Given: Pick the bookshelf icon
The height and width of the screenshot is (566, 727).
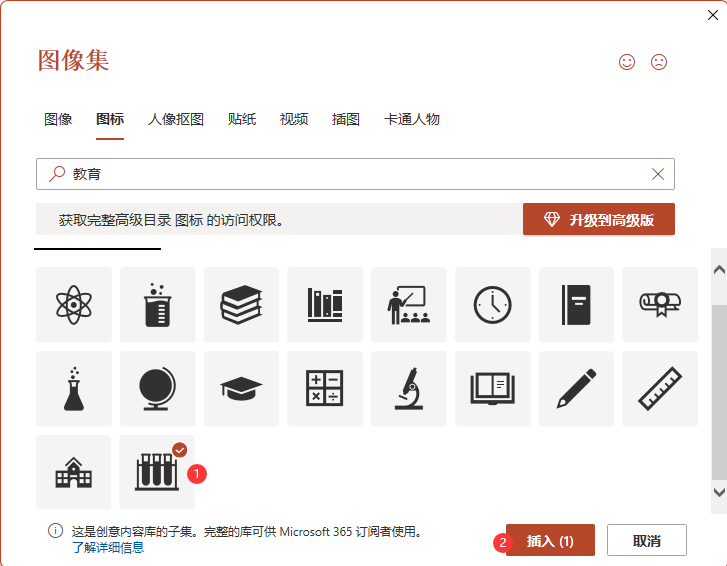Looking at the screenshot, I should (325, 305).
